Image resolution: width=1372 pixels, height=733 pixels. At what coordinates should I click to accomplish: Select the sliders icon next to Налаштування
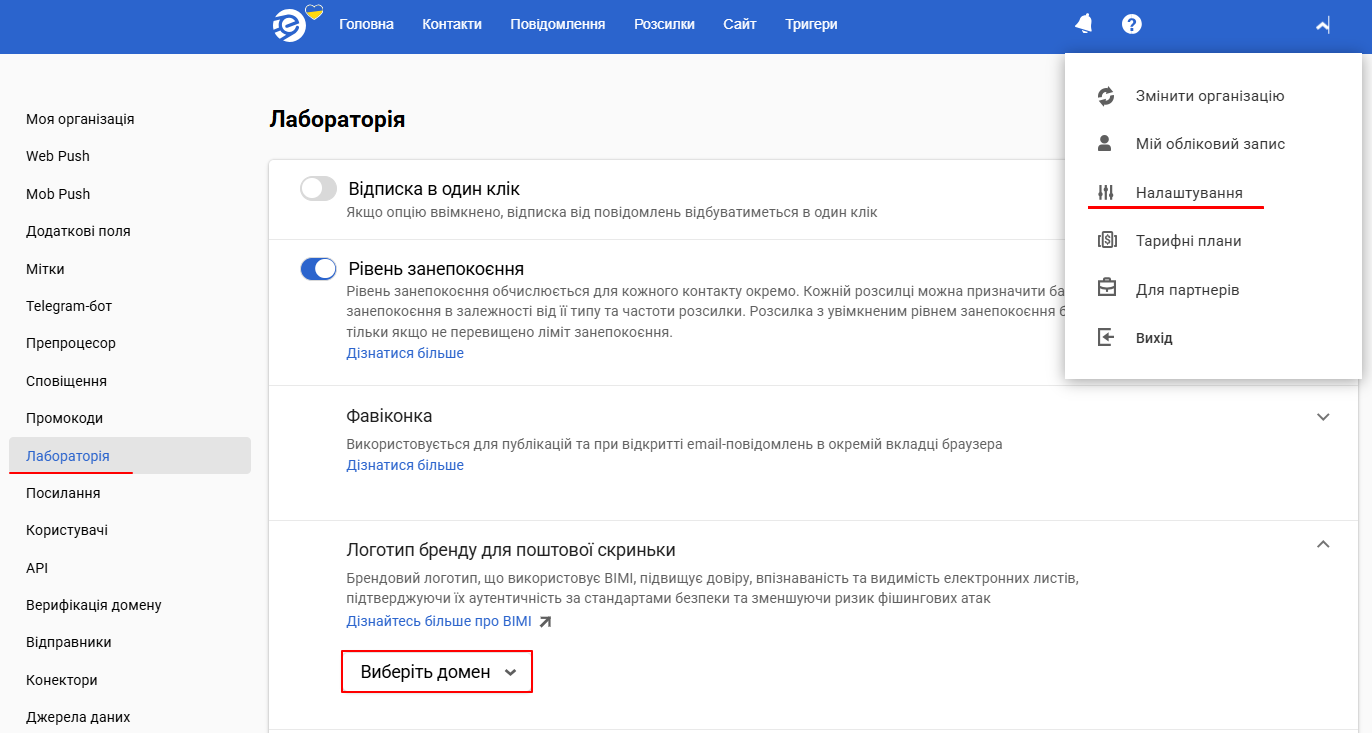click(1104, 191)
